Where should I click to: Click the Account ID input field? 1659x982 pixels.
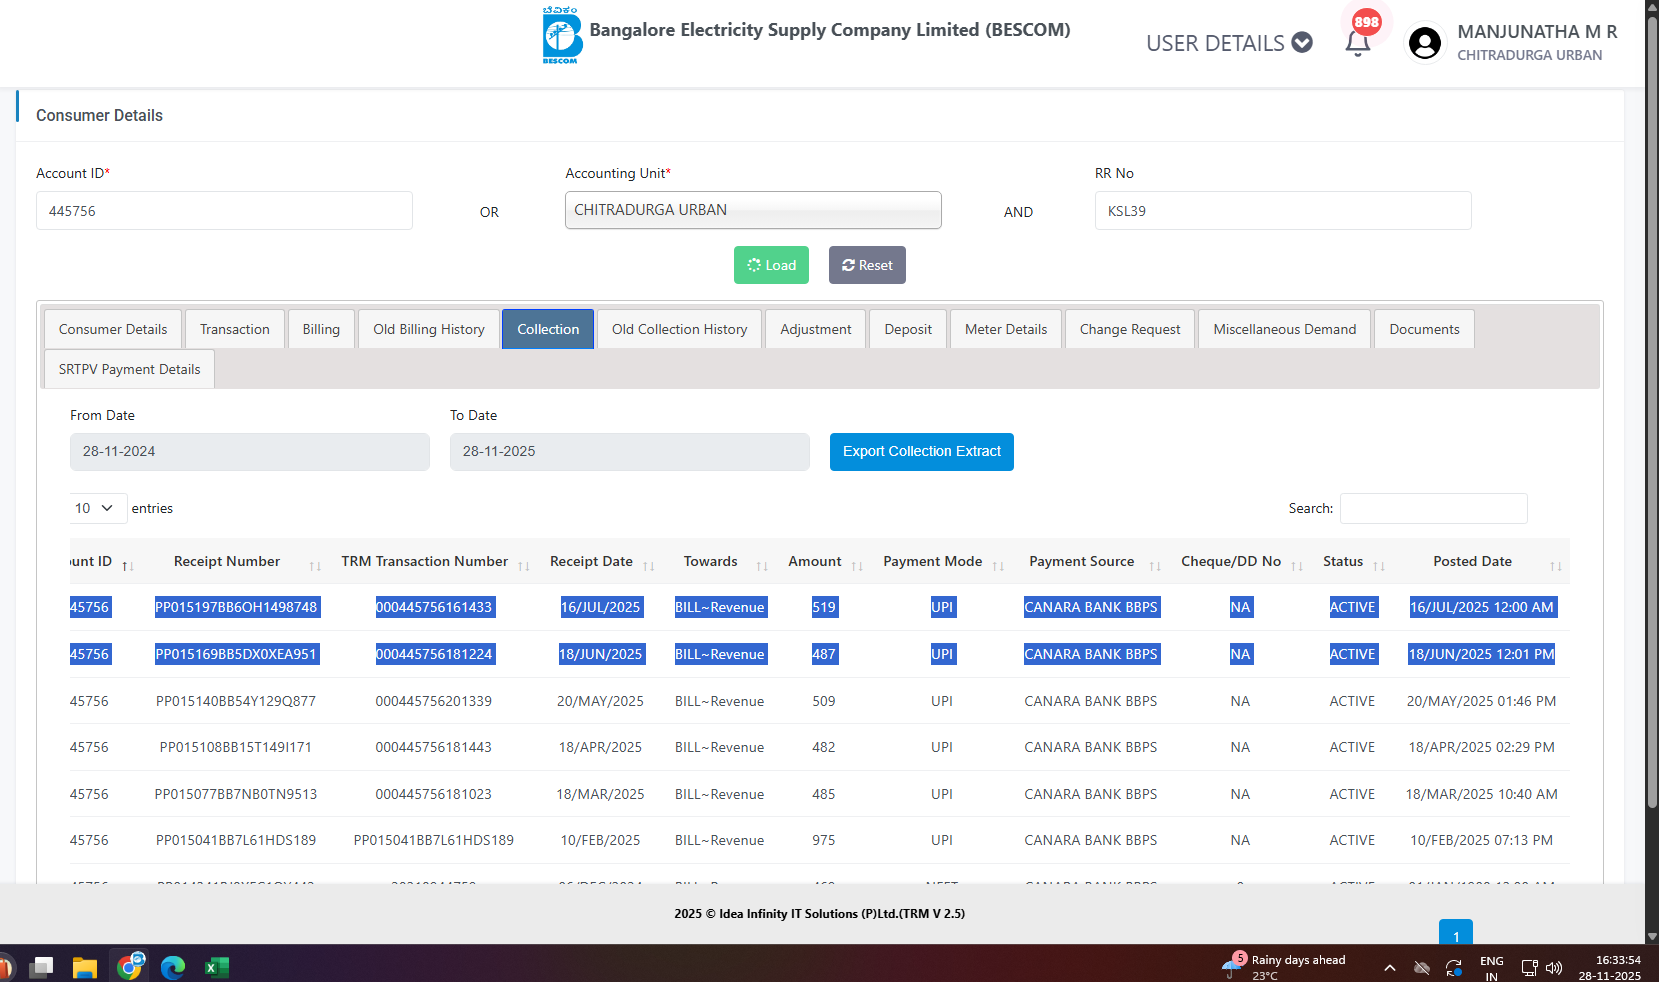(x=224, y=211)
